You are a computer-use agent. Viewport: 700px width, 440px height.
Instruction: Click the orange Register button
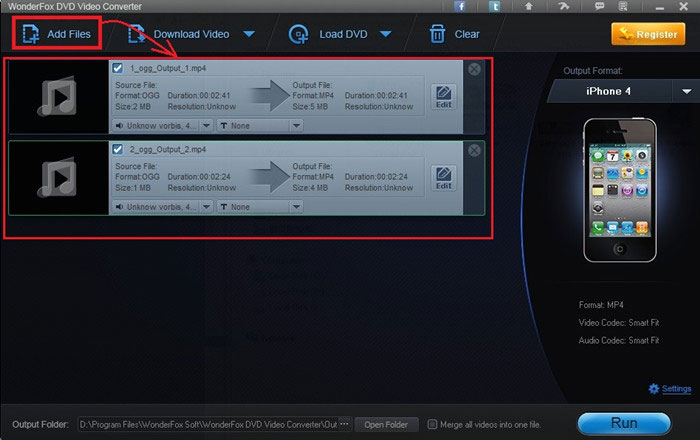coord(648,34)
